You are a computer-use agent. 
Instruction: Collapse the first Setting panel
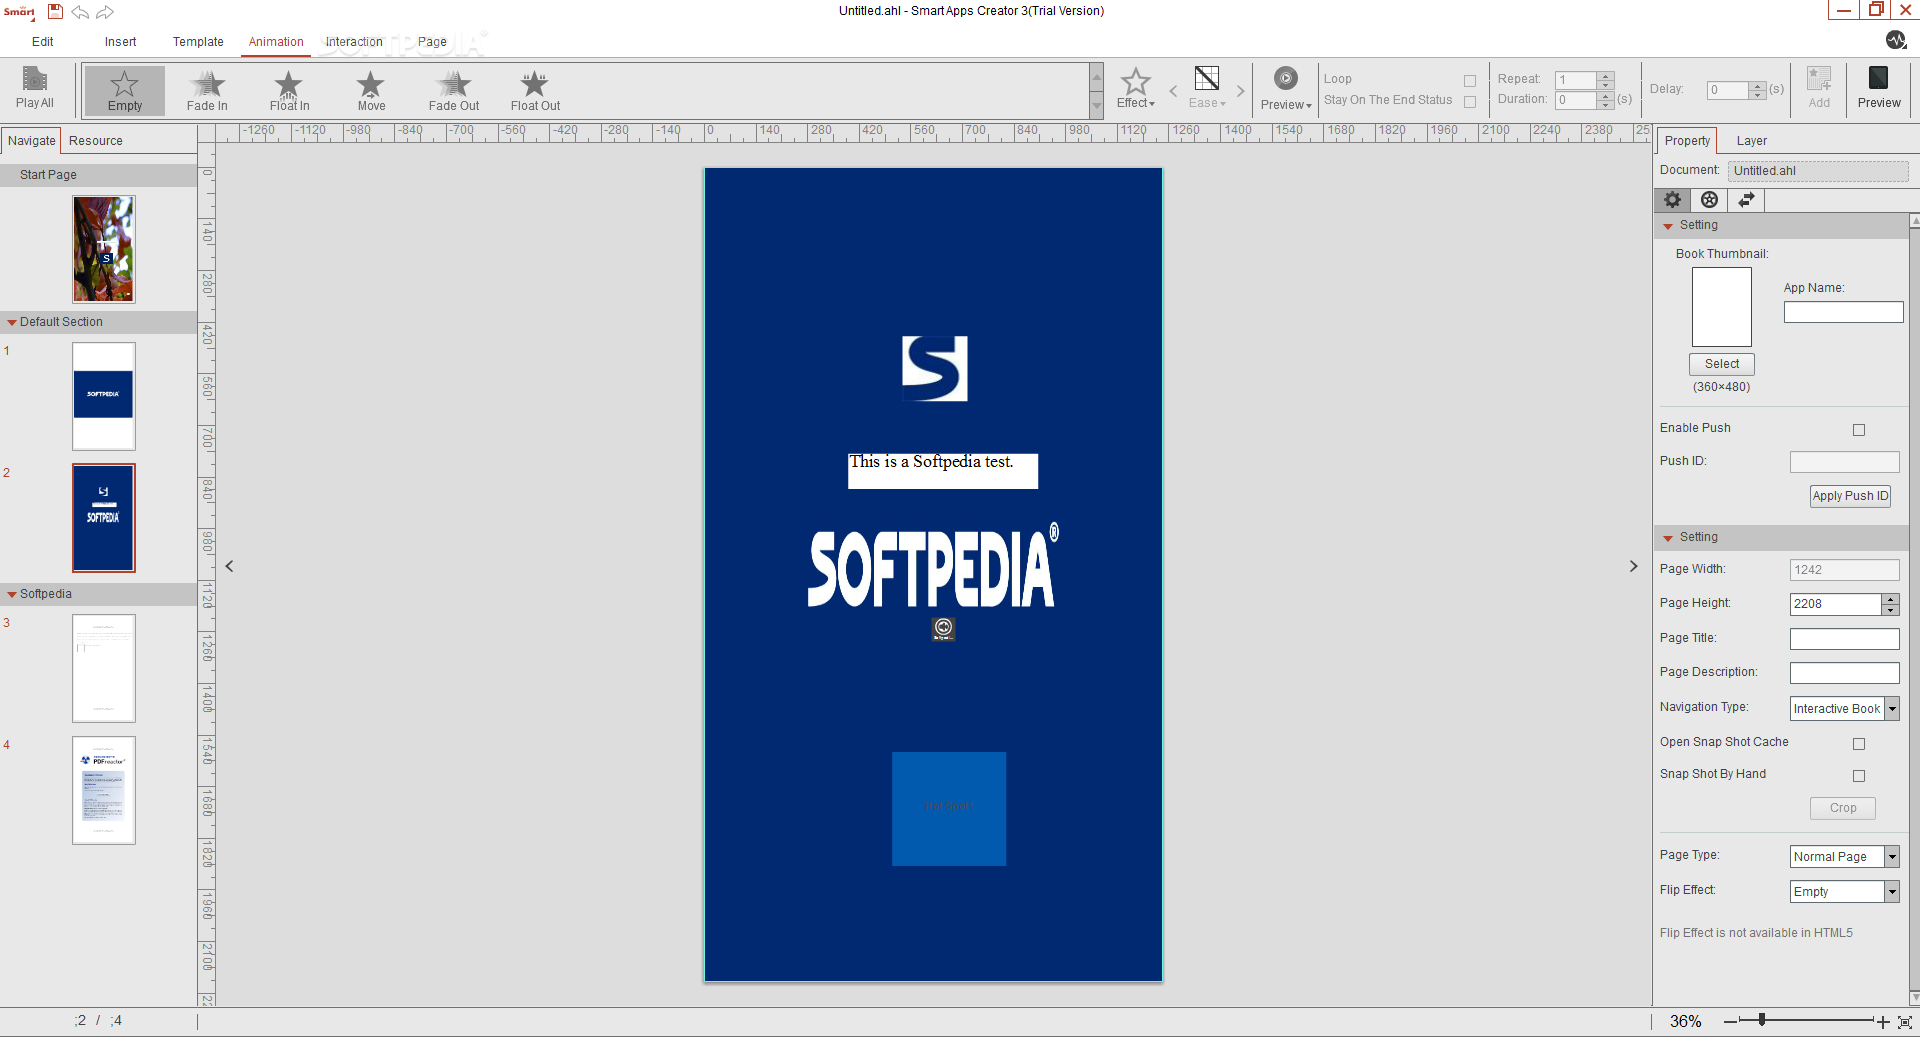(1668, 227)
